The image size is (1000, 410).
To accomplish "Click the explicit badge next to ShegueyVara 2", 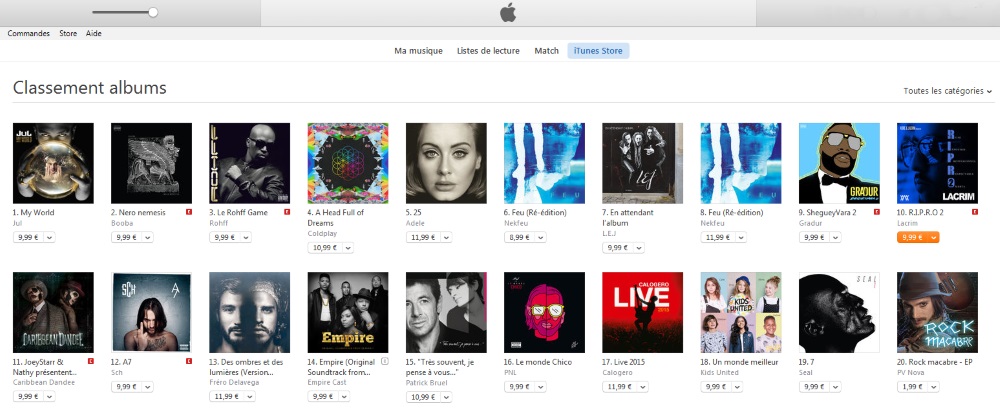I will point(877,212).
